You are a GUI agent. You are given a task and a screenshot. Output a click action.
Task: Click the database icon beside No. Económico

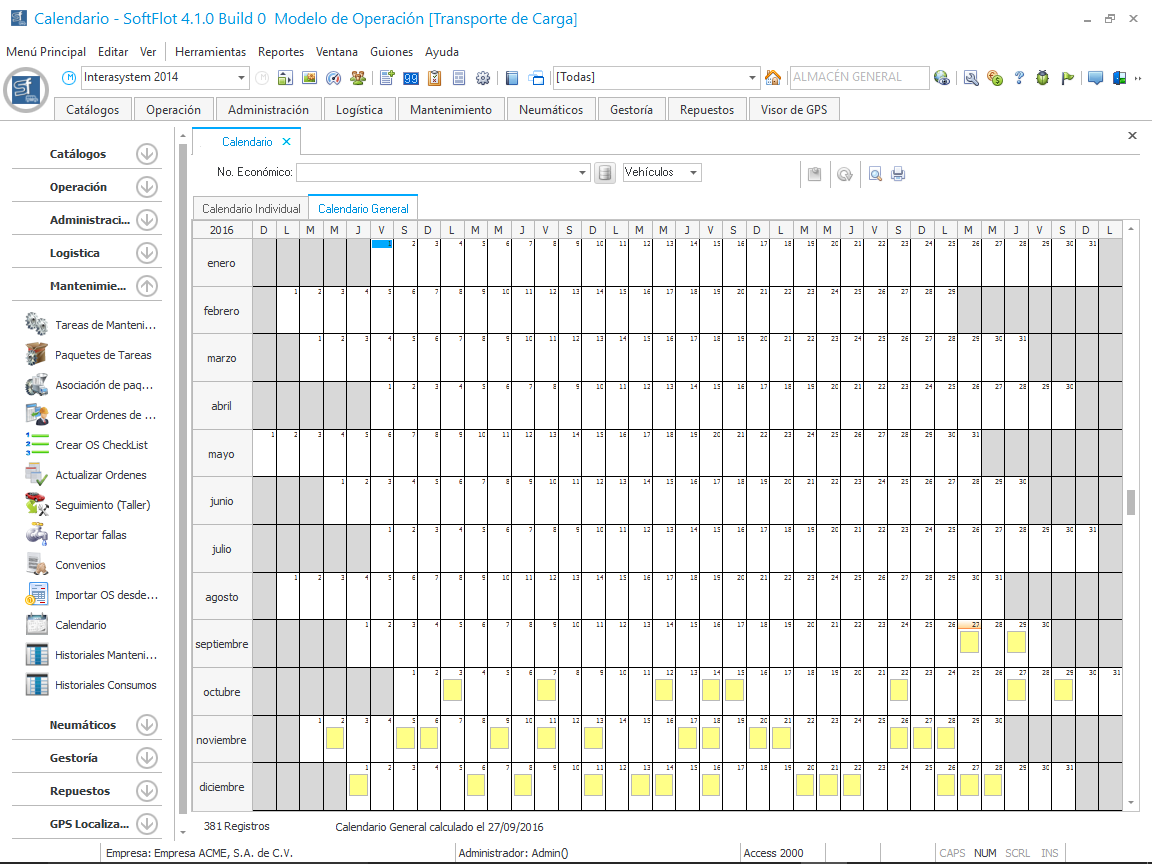coord(604,173)
